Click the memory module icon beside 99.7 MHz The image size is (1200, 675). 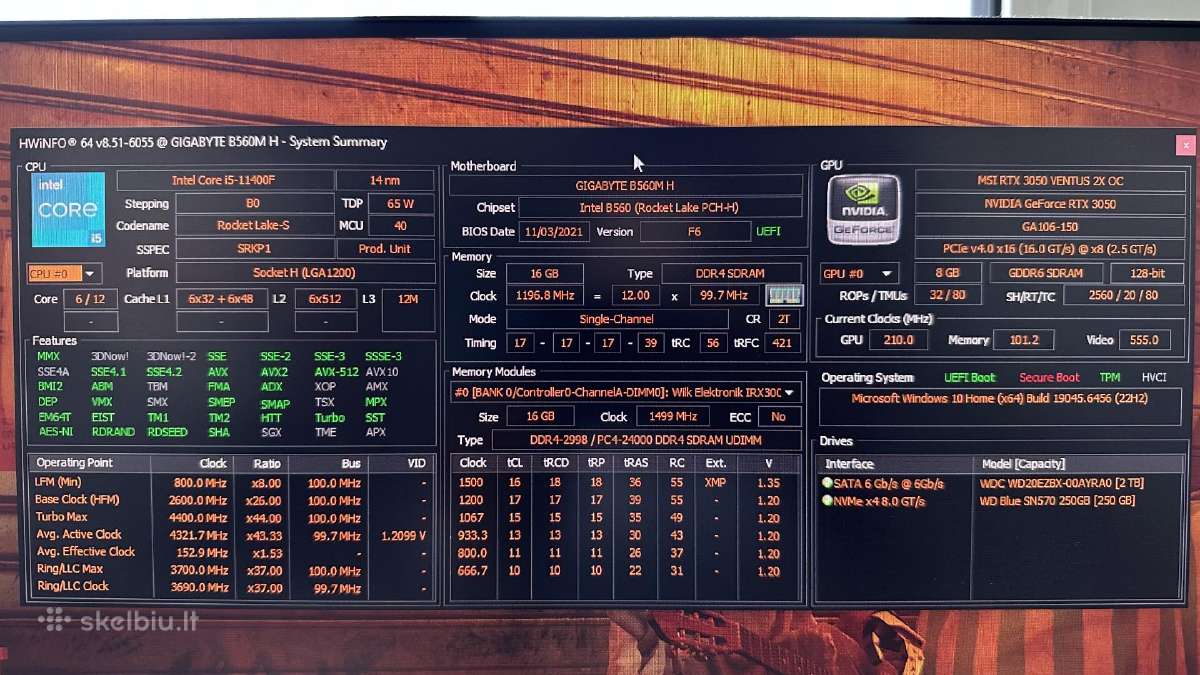pyautogui.click(x=784, y=295)
